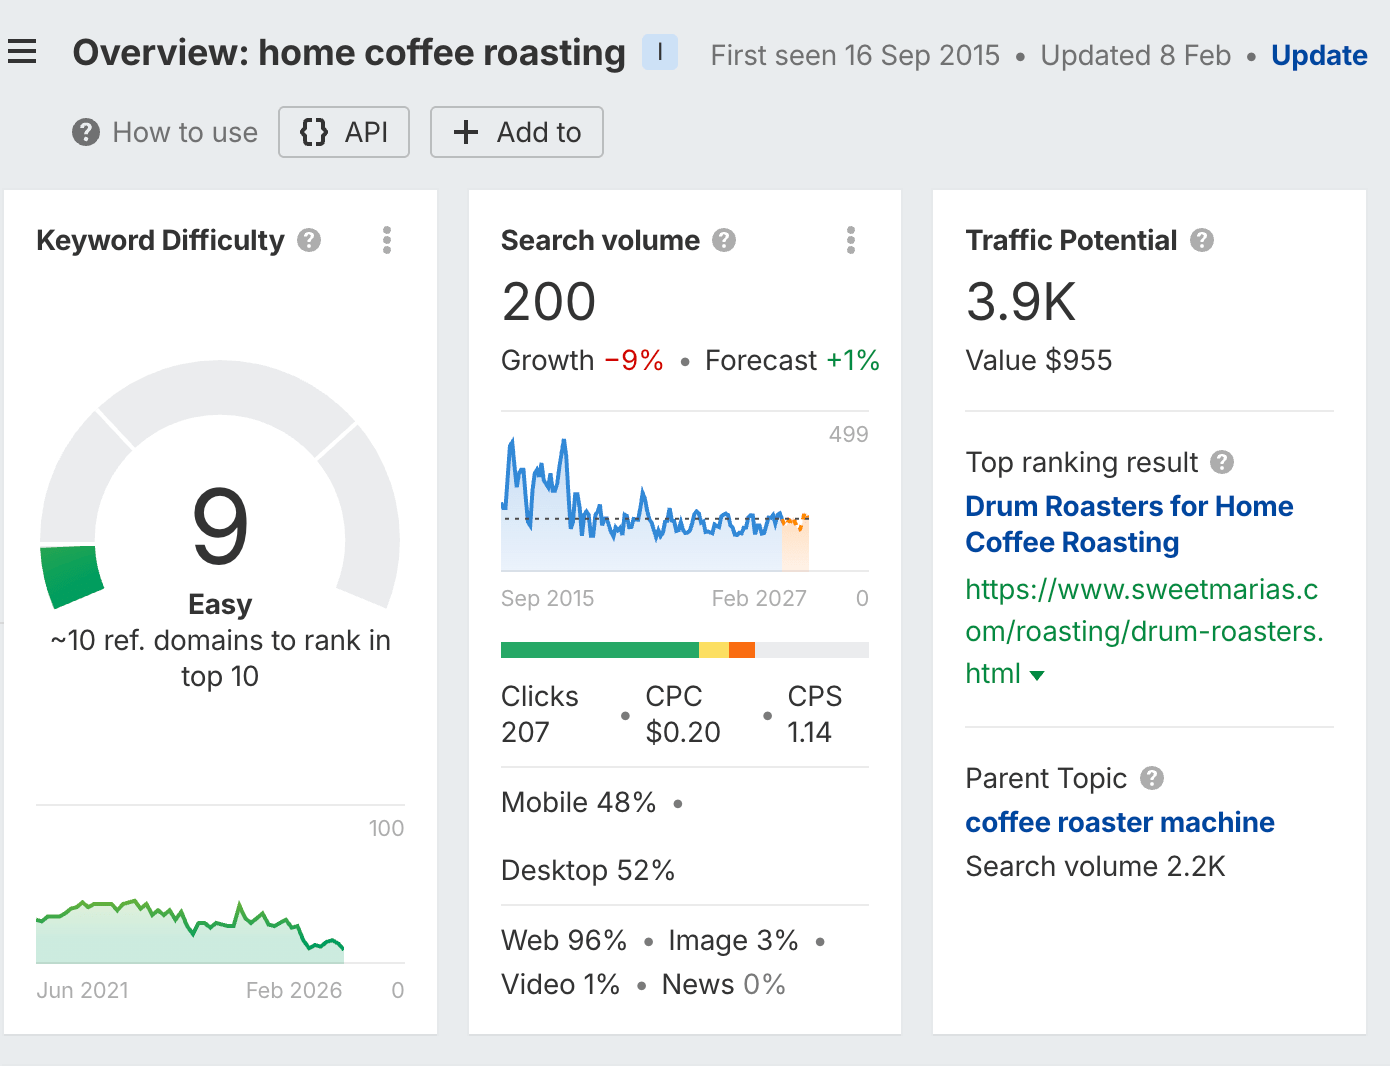Image resolution: width=1390 pixels, height=1066 pixels.
Task: Open the hamburger menu
Action: [22, 52]
